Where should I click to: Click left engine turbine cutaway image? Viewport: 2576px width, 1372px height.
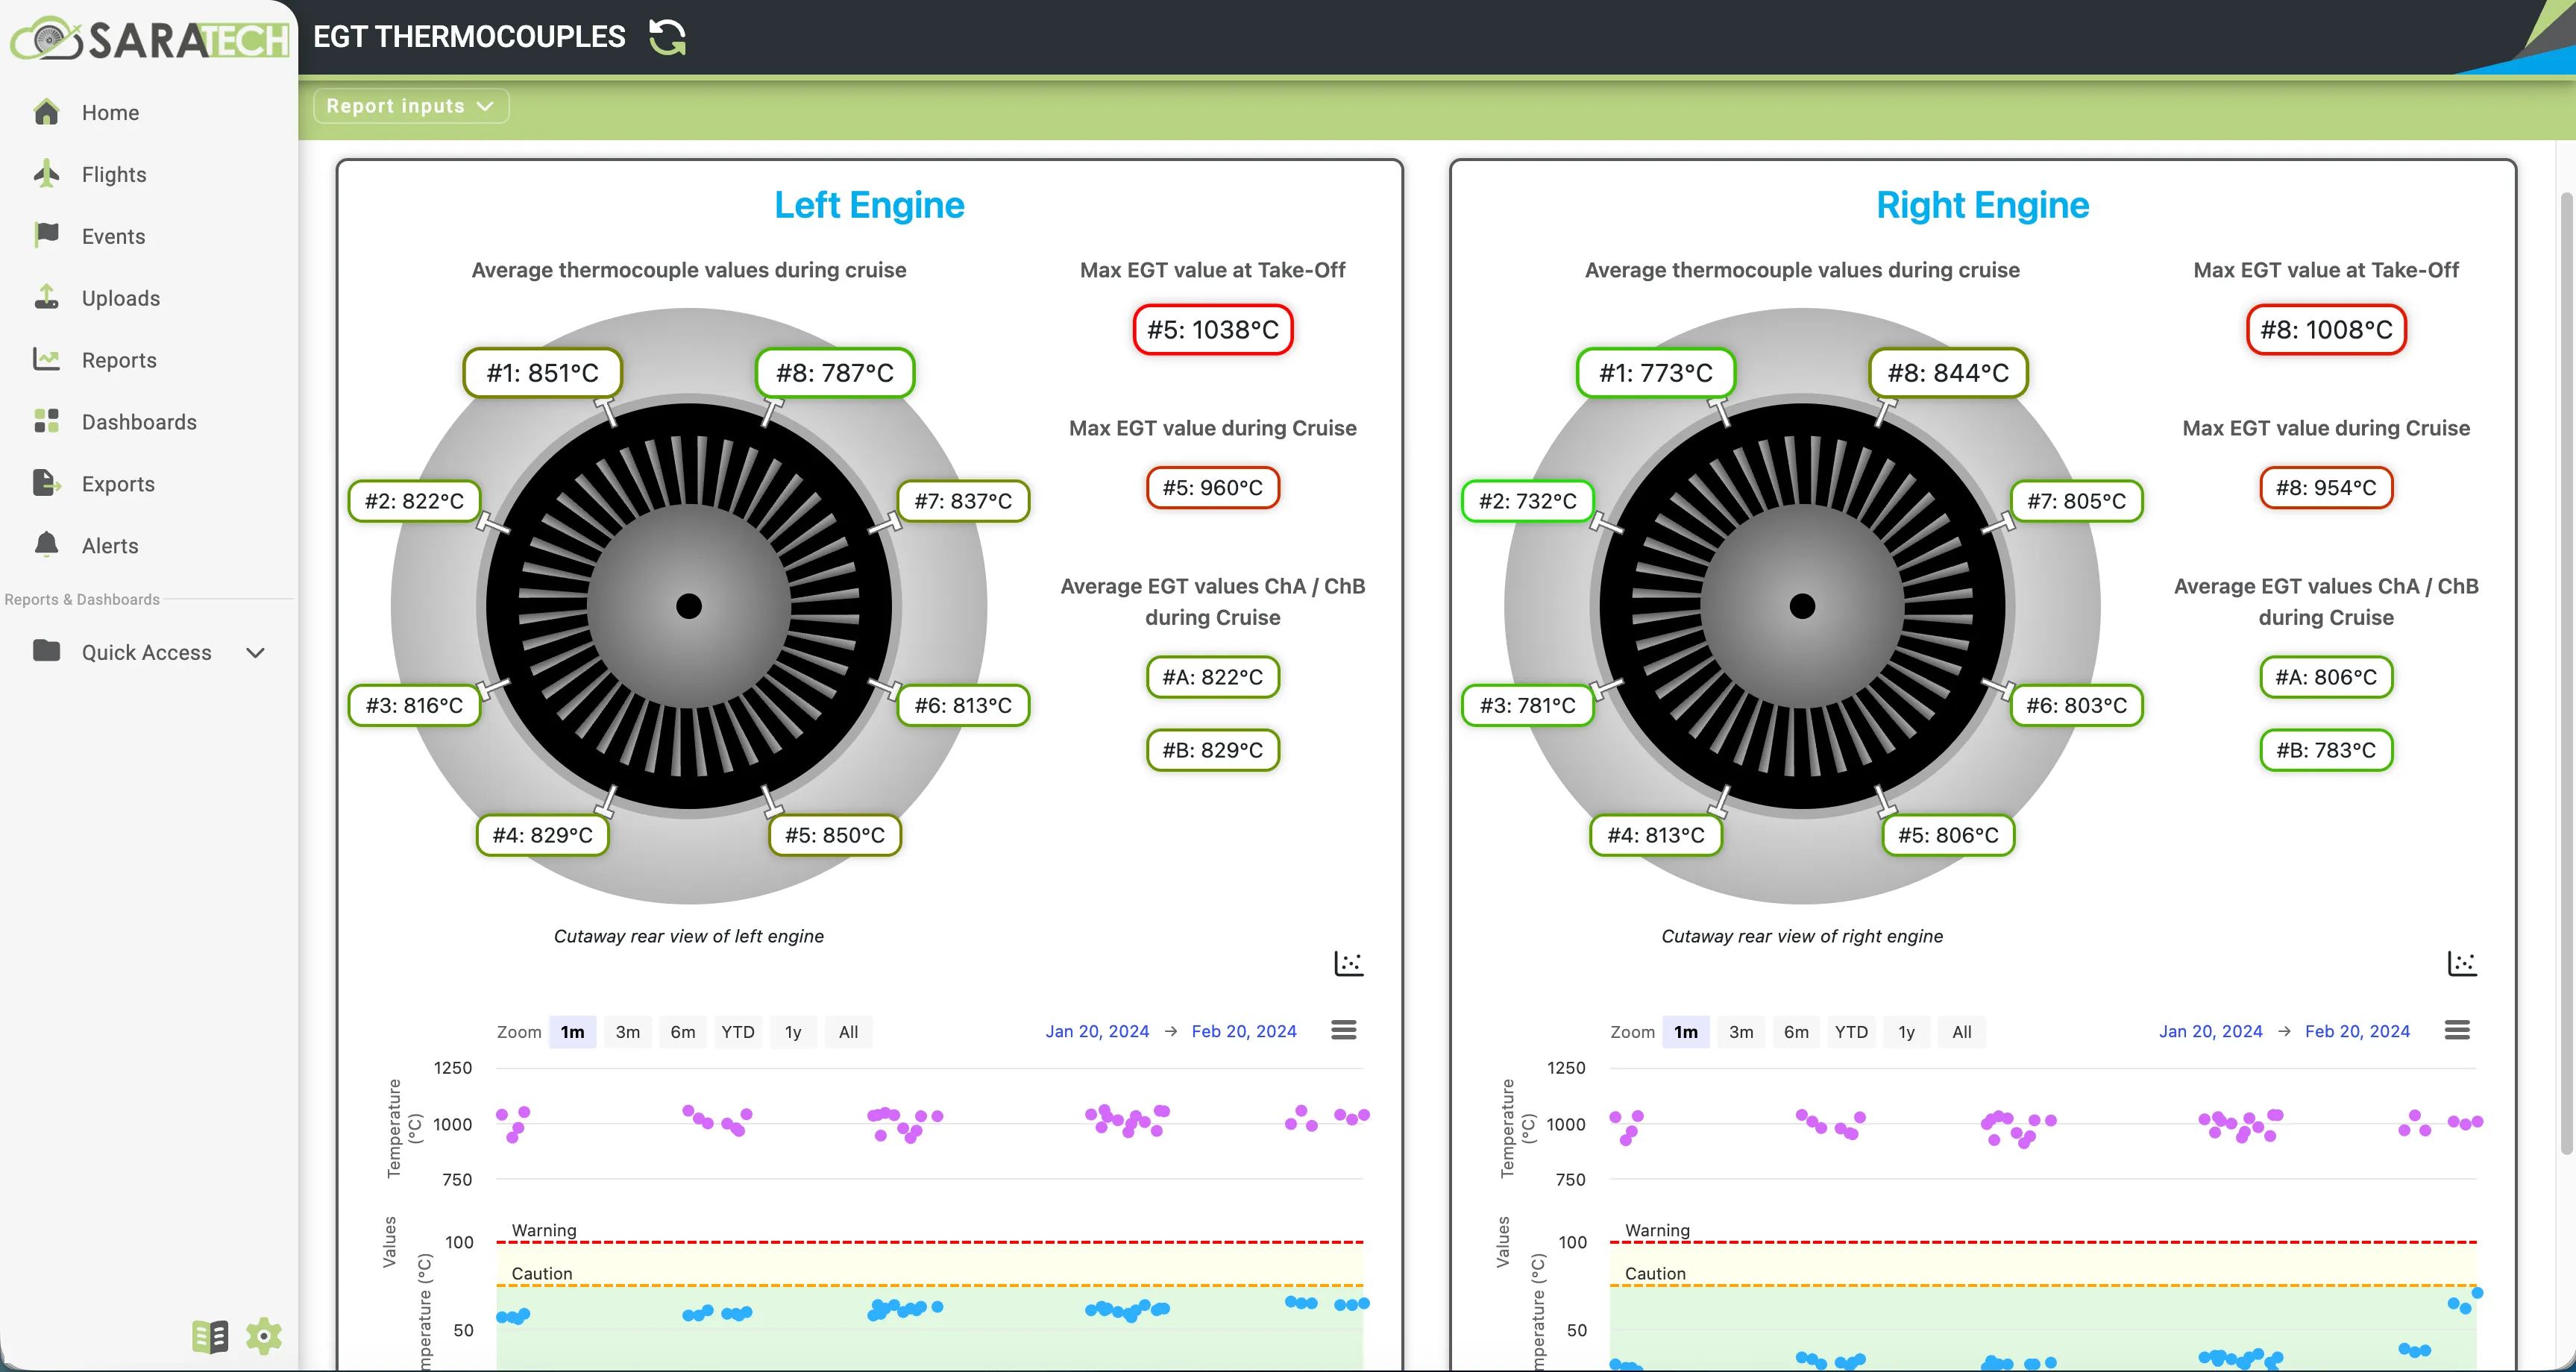pos(689,606)
